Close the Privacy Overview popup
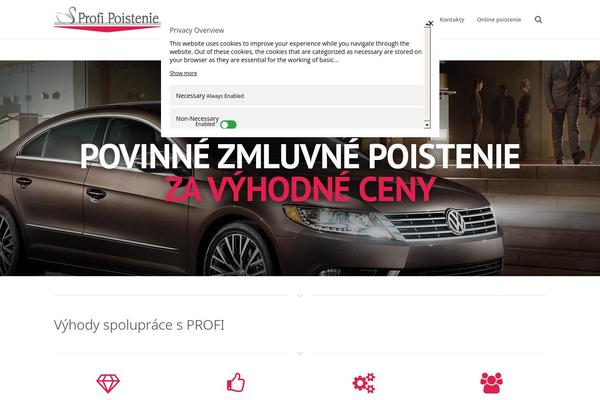Image resolution: width=600 pixels, height=400 pixels. (431, 23)
